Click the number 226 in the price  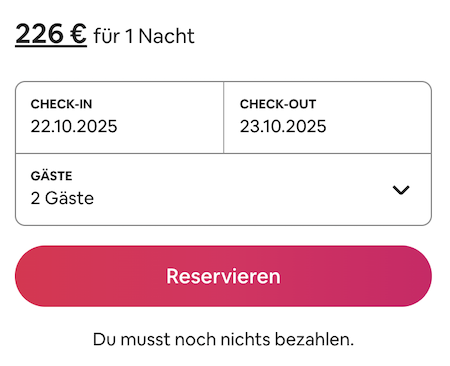(x=39, y=34)
